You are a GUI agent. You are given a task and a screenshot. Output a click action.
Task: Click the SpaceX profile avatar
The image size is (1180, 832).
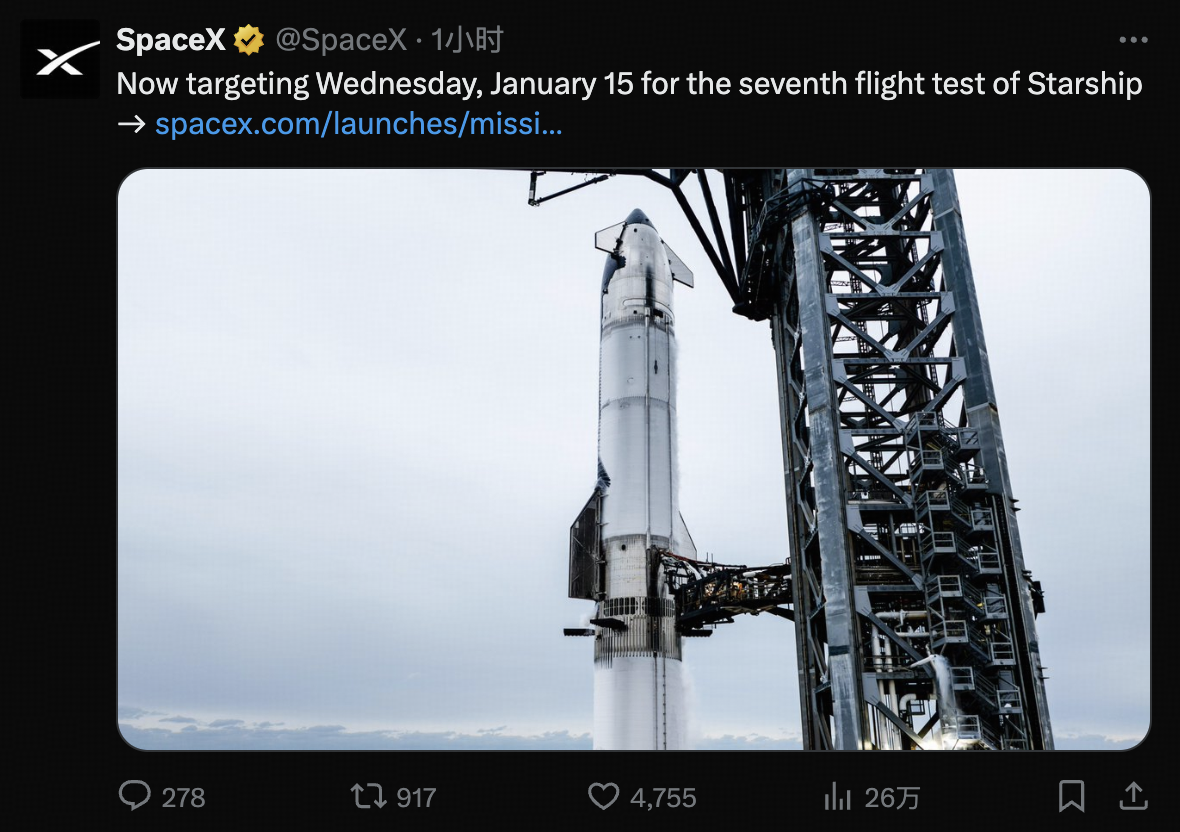[x=59, y=59]
